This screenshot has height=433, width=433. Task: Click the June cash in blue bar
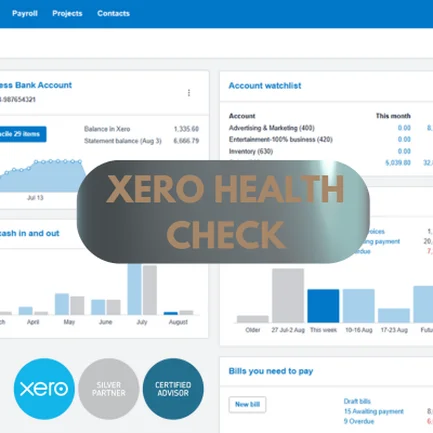[98, 307]
